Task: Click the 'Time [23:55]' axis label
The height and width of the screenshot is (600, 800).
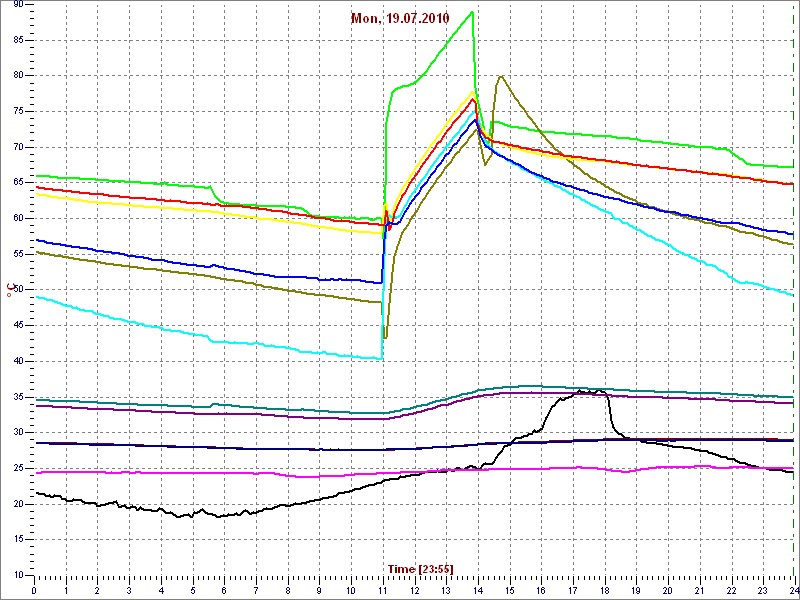Action: pyautogui.click(x=421, y=568)
